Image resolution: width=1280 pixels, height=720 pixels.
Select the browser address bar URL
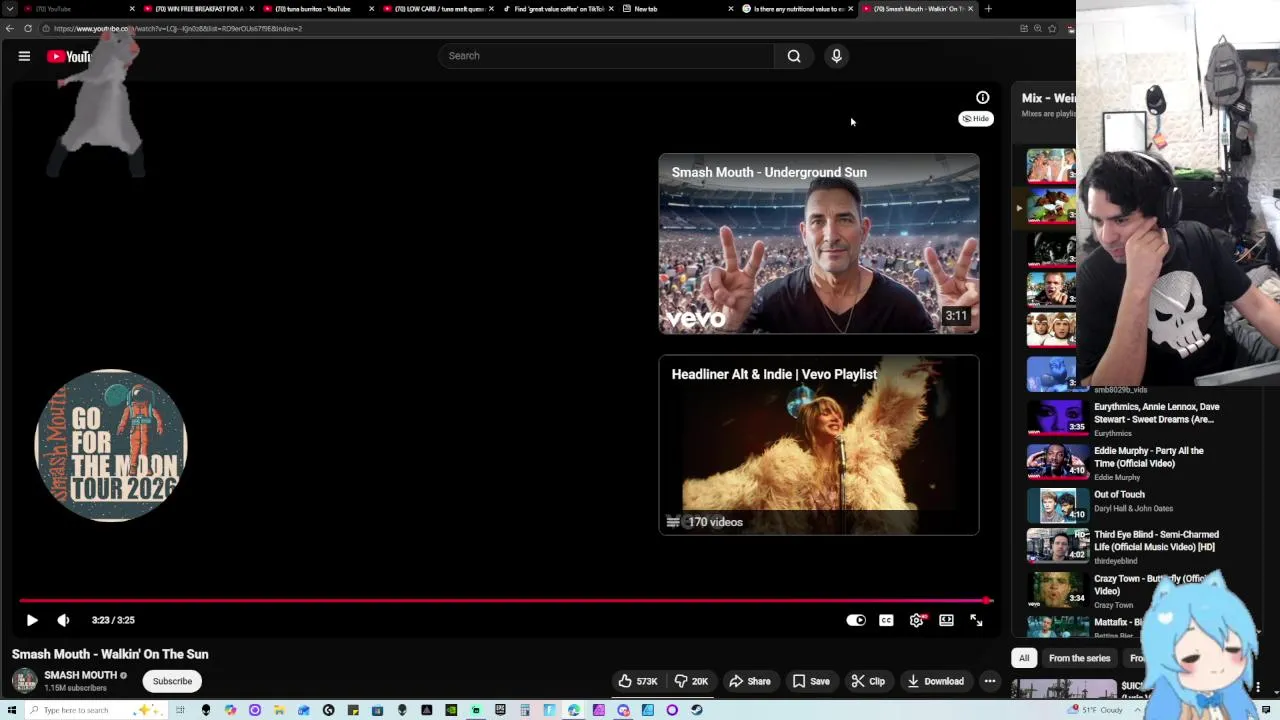pyautogui.click(x=178, y=29)
